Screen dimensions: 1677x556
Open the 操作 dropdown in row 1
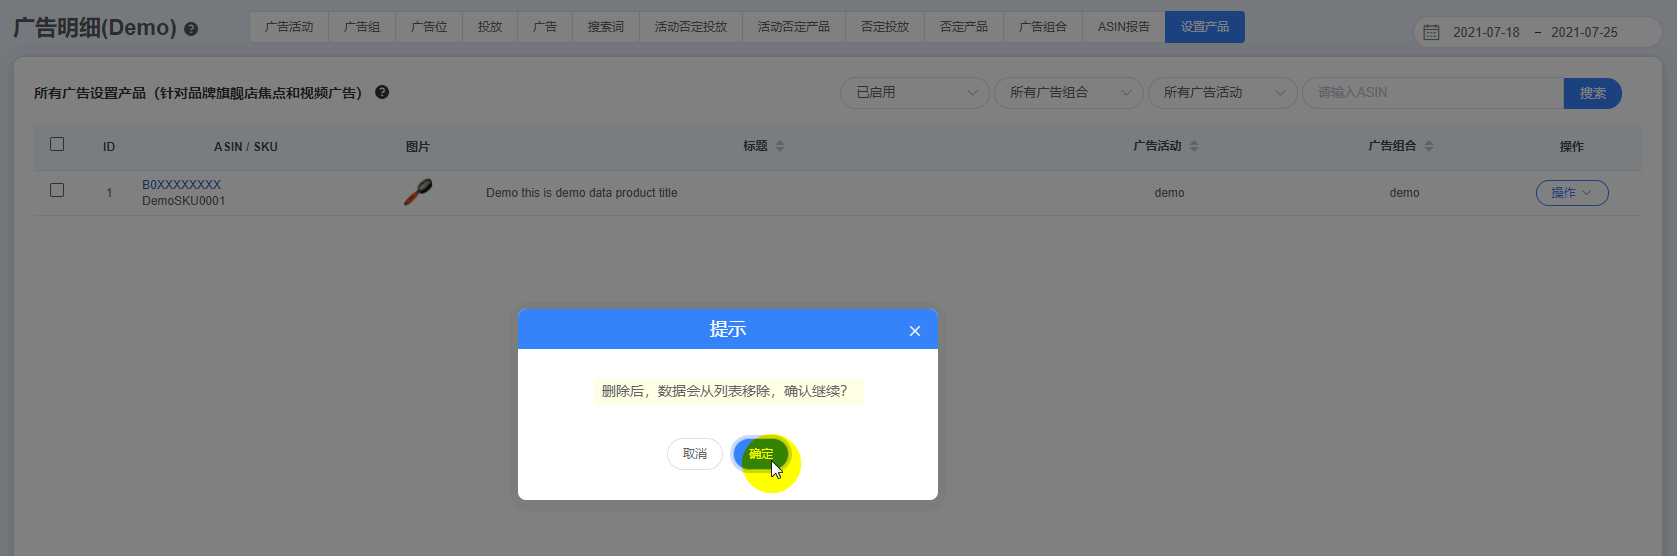[1571, 193]
